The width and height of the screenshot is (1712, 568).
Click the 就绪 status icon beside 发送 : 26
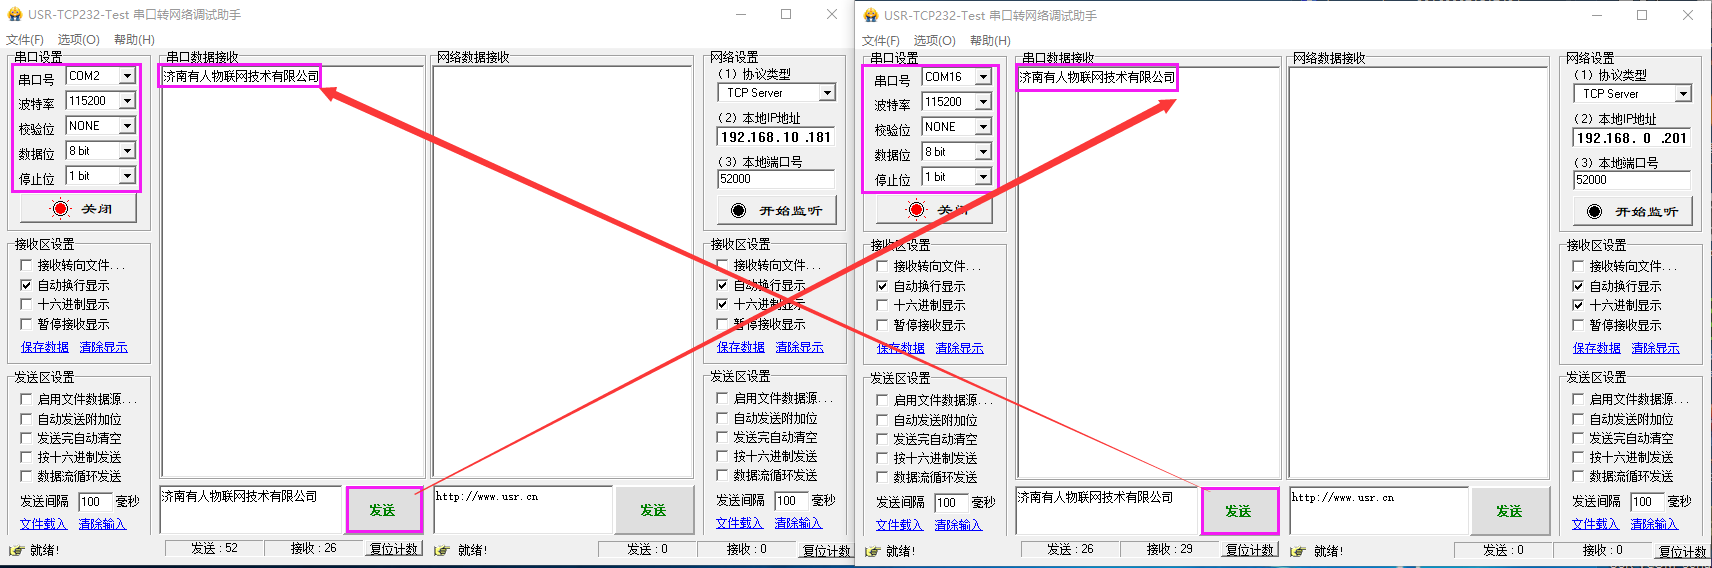[x=873, y=551]
